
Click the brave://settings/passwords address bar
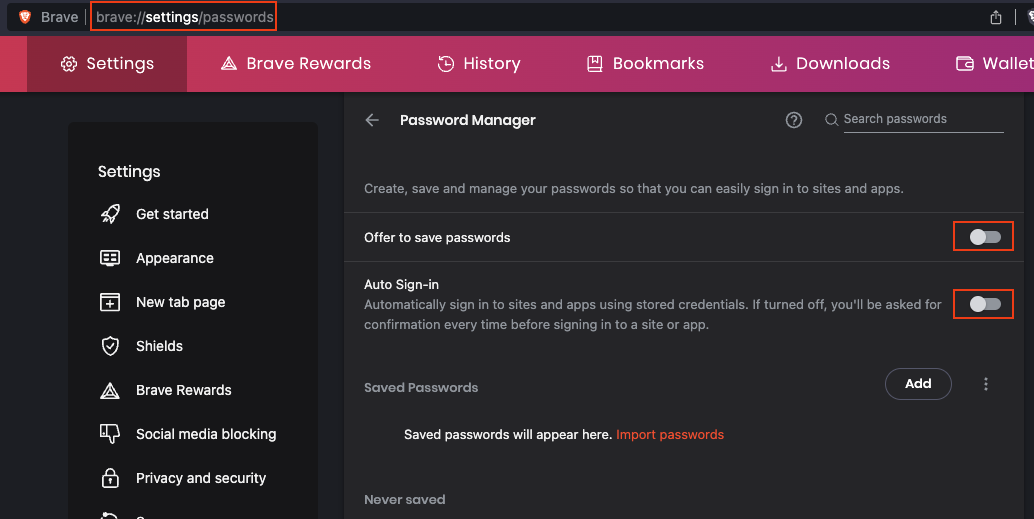click(x=185, y=17)
